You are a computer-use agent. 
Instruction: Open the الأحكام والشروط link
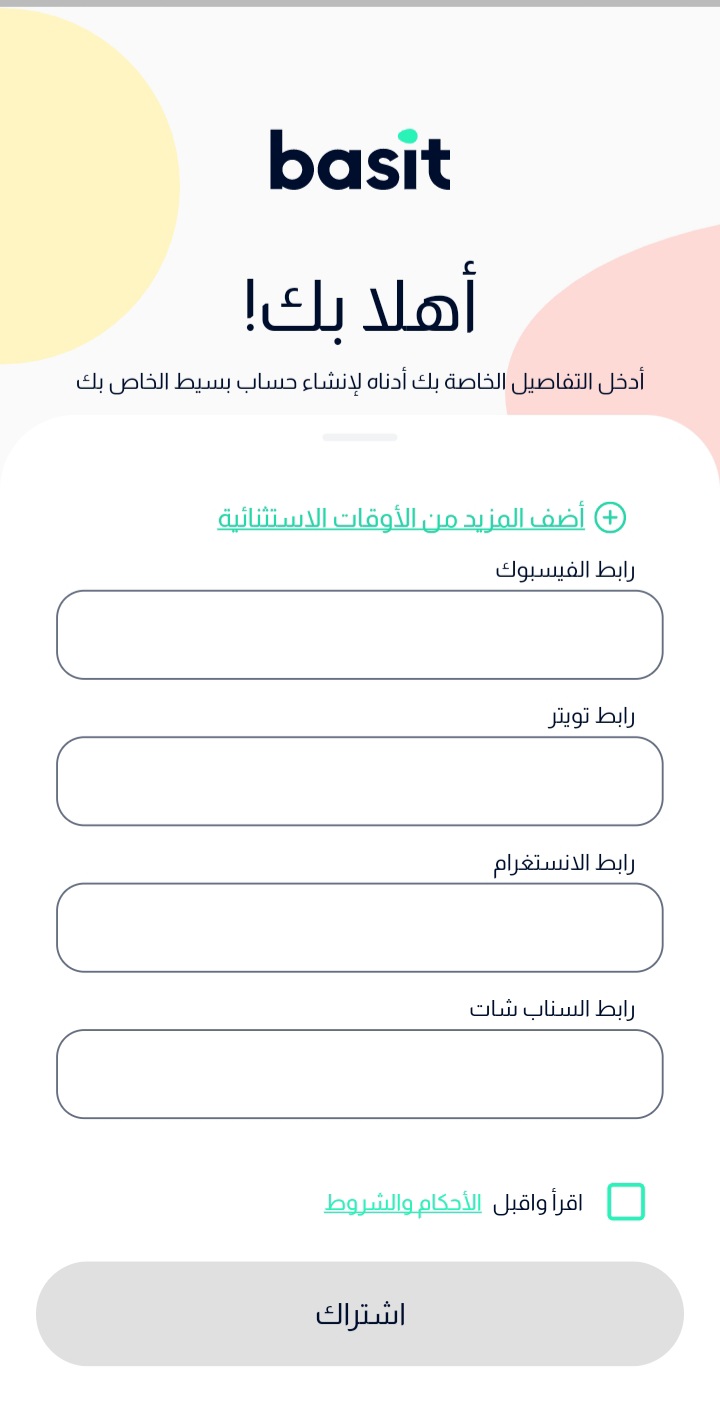click(x=403, y=1202)
